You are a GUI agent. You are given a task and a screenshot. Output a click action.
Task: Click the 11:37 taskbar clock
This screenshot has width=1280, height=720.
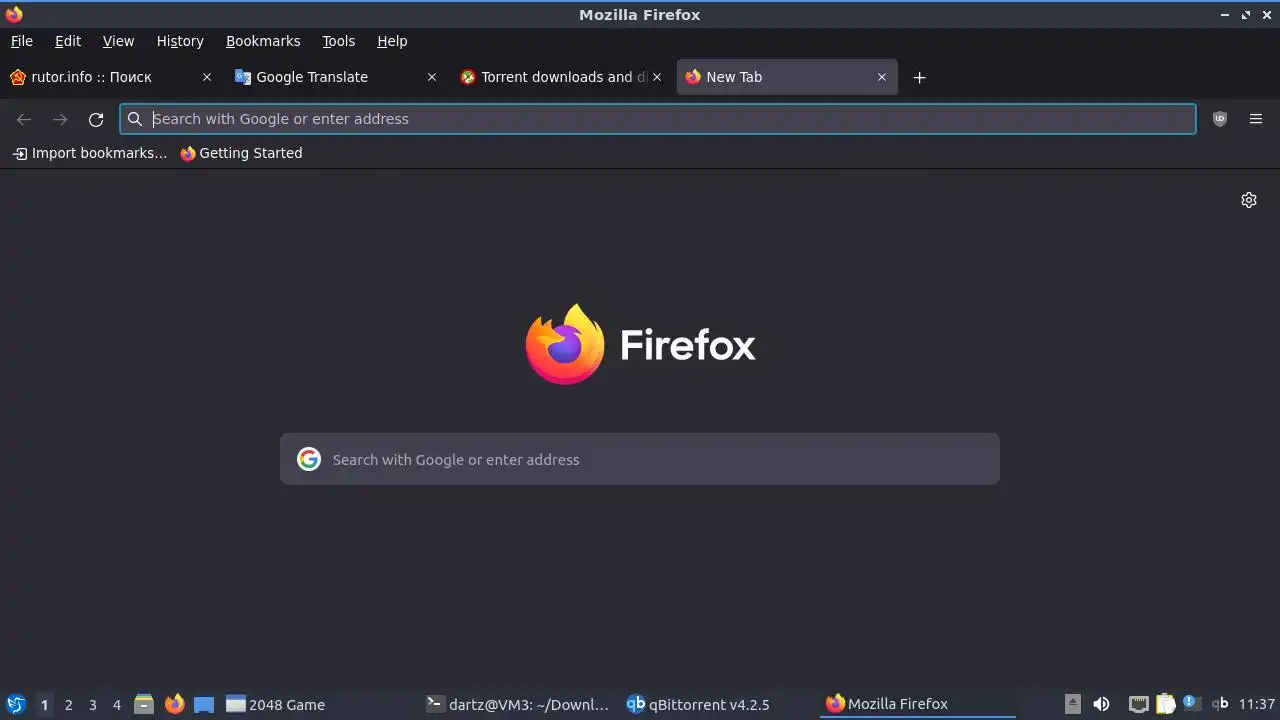(1256, 704)
